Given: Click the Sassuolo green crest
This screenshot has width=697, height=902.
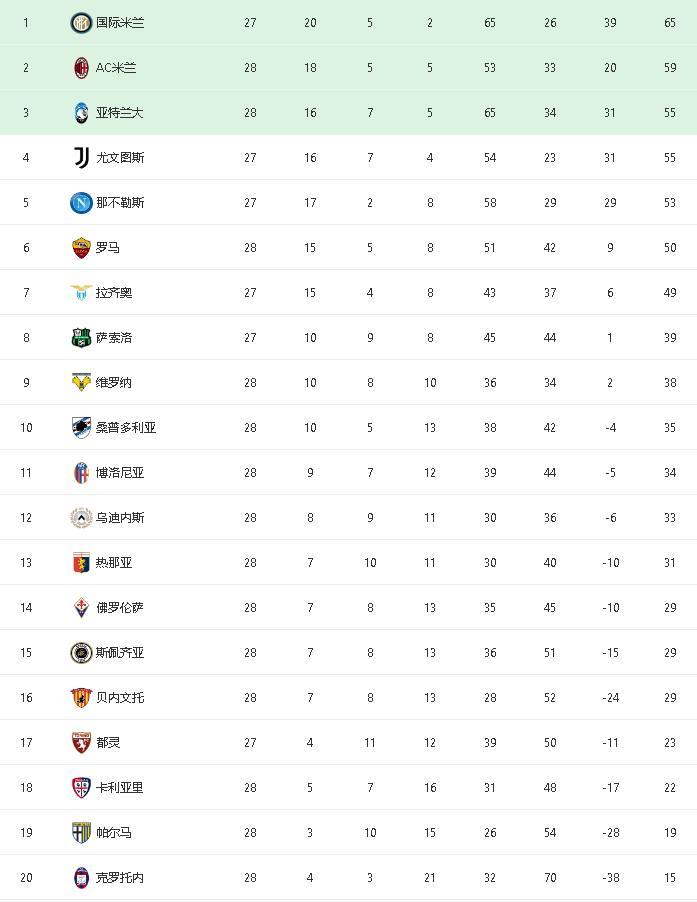Looking at the screenshot, I should (x=81, y=337).
